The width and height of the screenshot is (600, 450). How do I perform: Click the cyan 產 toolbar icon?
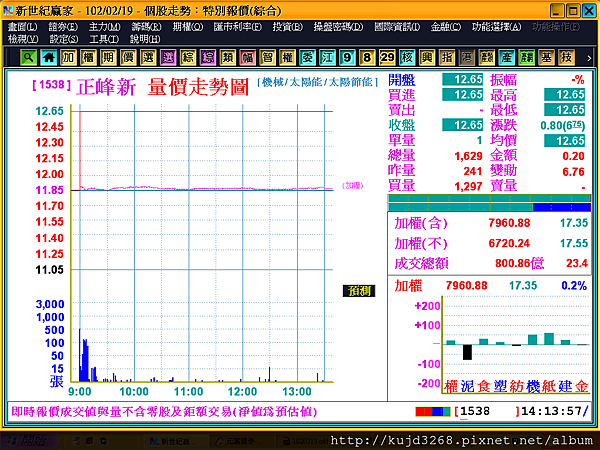(507, 58)
